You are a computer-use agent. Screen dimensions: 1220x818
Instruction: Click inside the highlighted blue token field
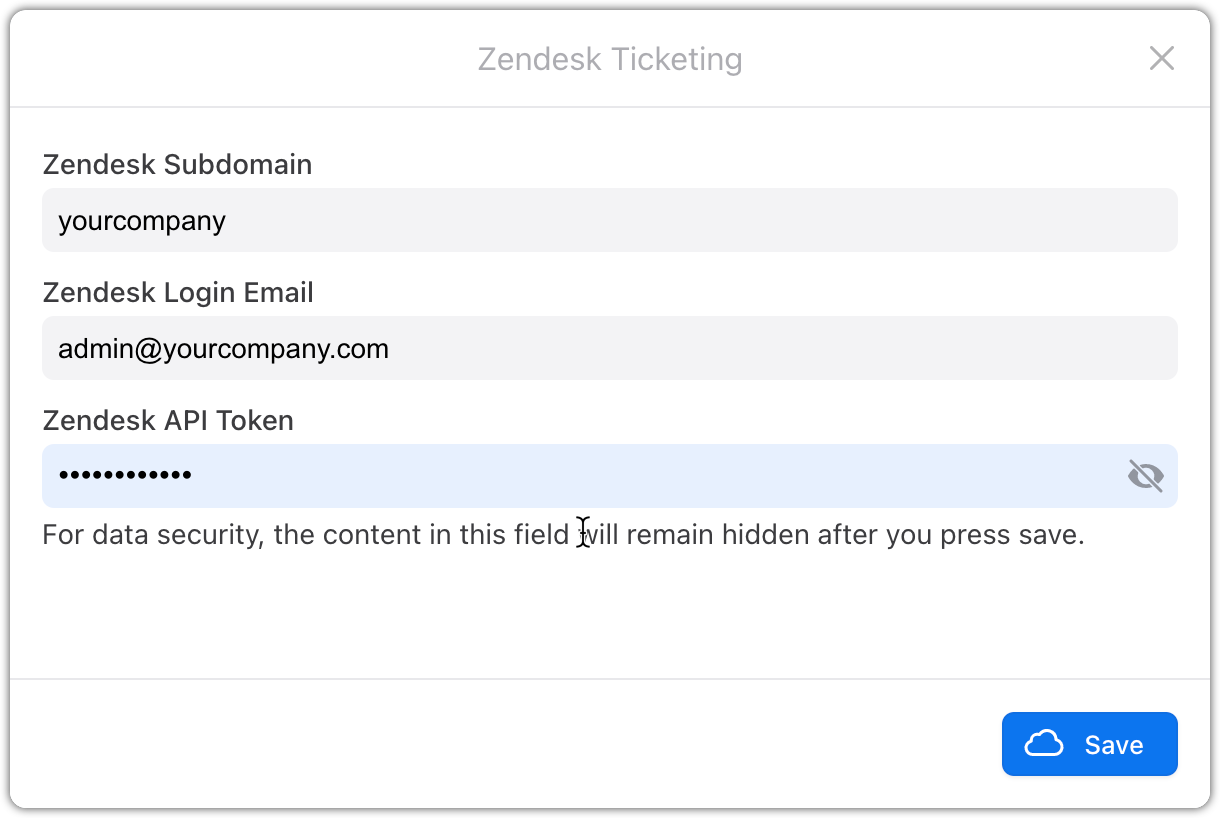(500, 476)
